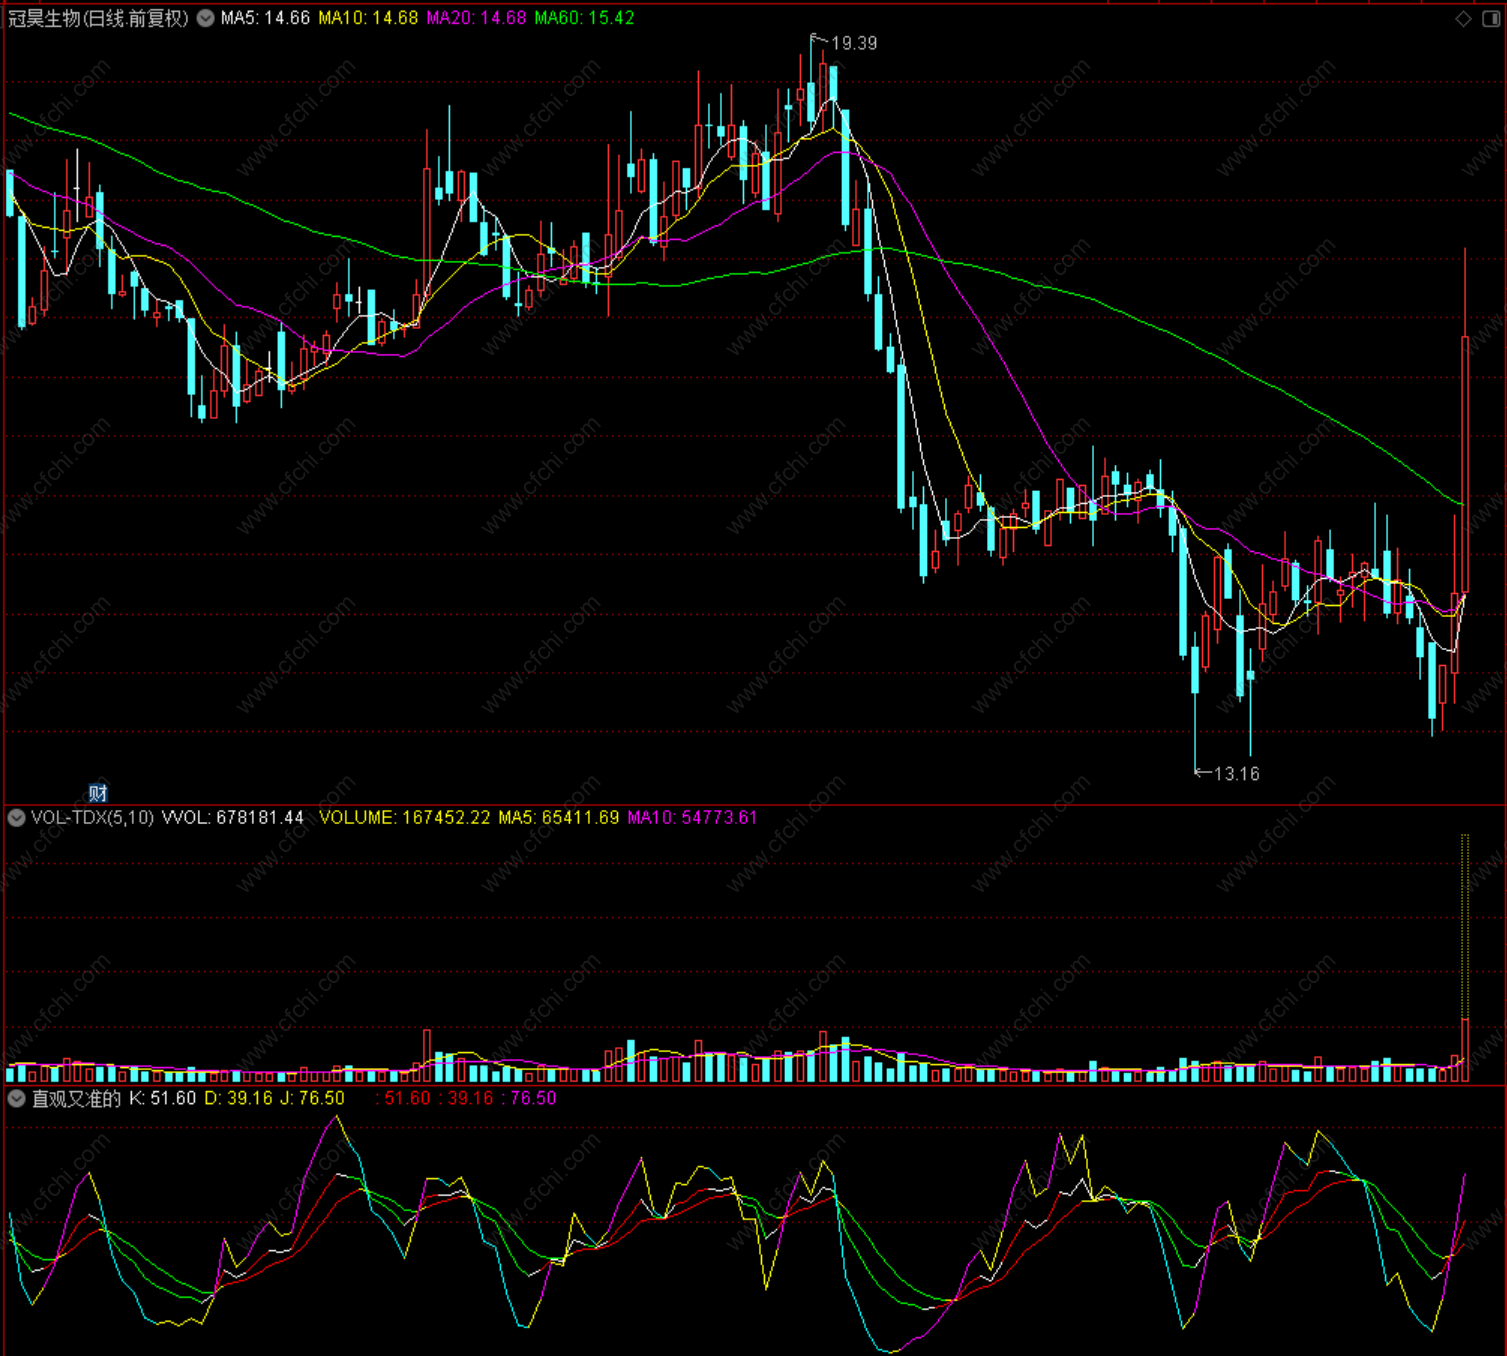Click the 19.39 high price marker

(x=854, y=43)
